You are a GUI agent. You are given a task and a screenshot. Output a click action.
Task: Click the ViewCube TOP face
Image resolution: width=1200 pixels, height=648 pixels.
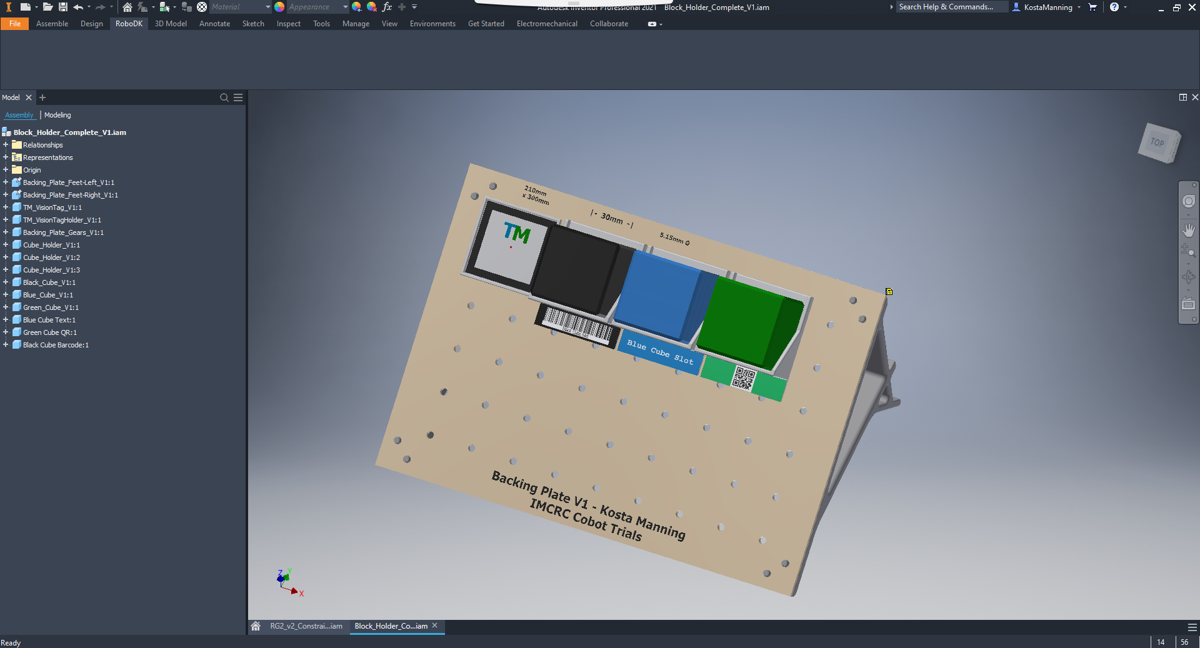tap(1158, 143)
